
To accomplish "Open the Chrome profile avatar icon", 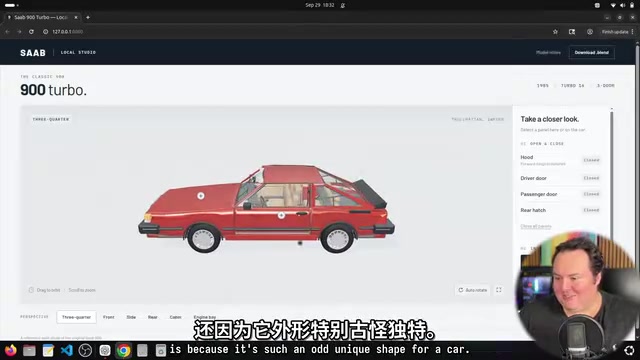I will (x=590, y=31).
